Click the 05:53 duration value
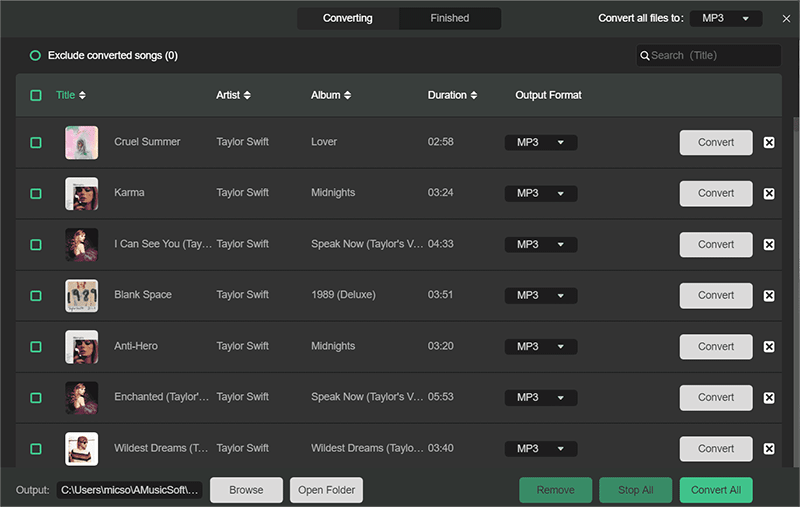Viewport: 800px width, 507px height. coord(440,397)
